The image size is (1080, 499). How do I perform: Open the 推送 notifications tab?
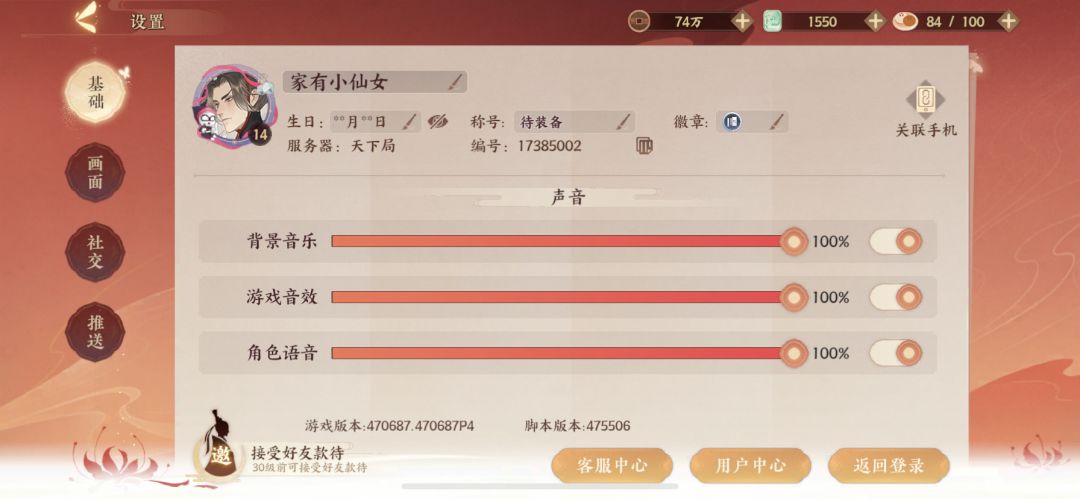pyautogui.click(x=95, y=332)
